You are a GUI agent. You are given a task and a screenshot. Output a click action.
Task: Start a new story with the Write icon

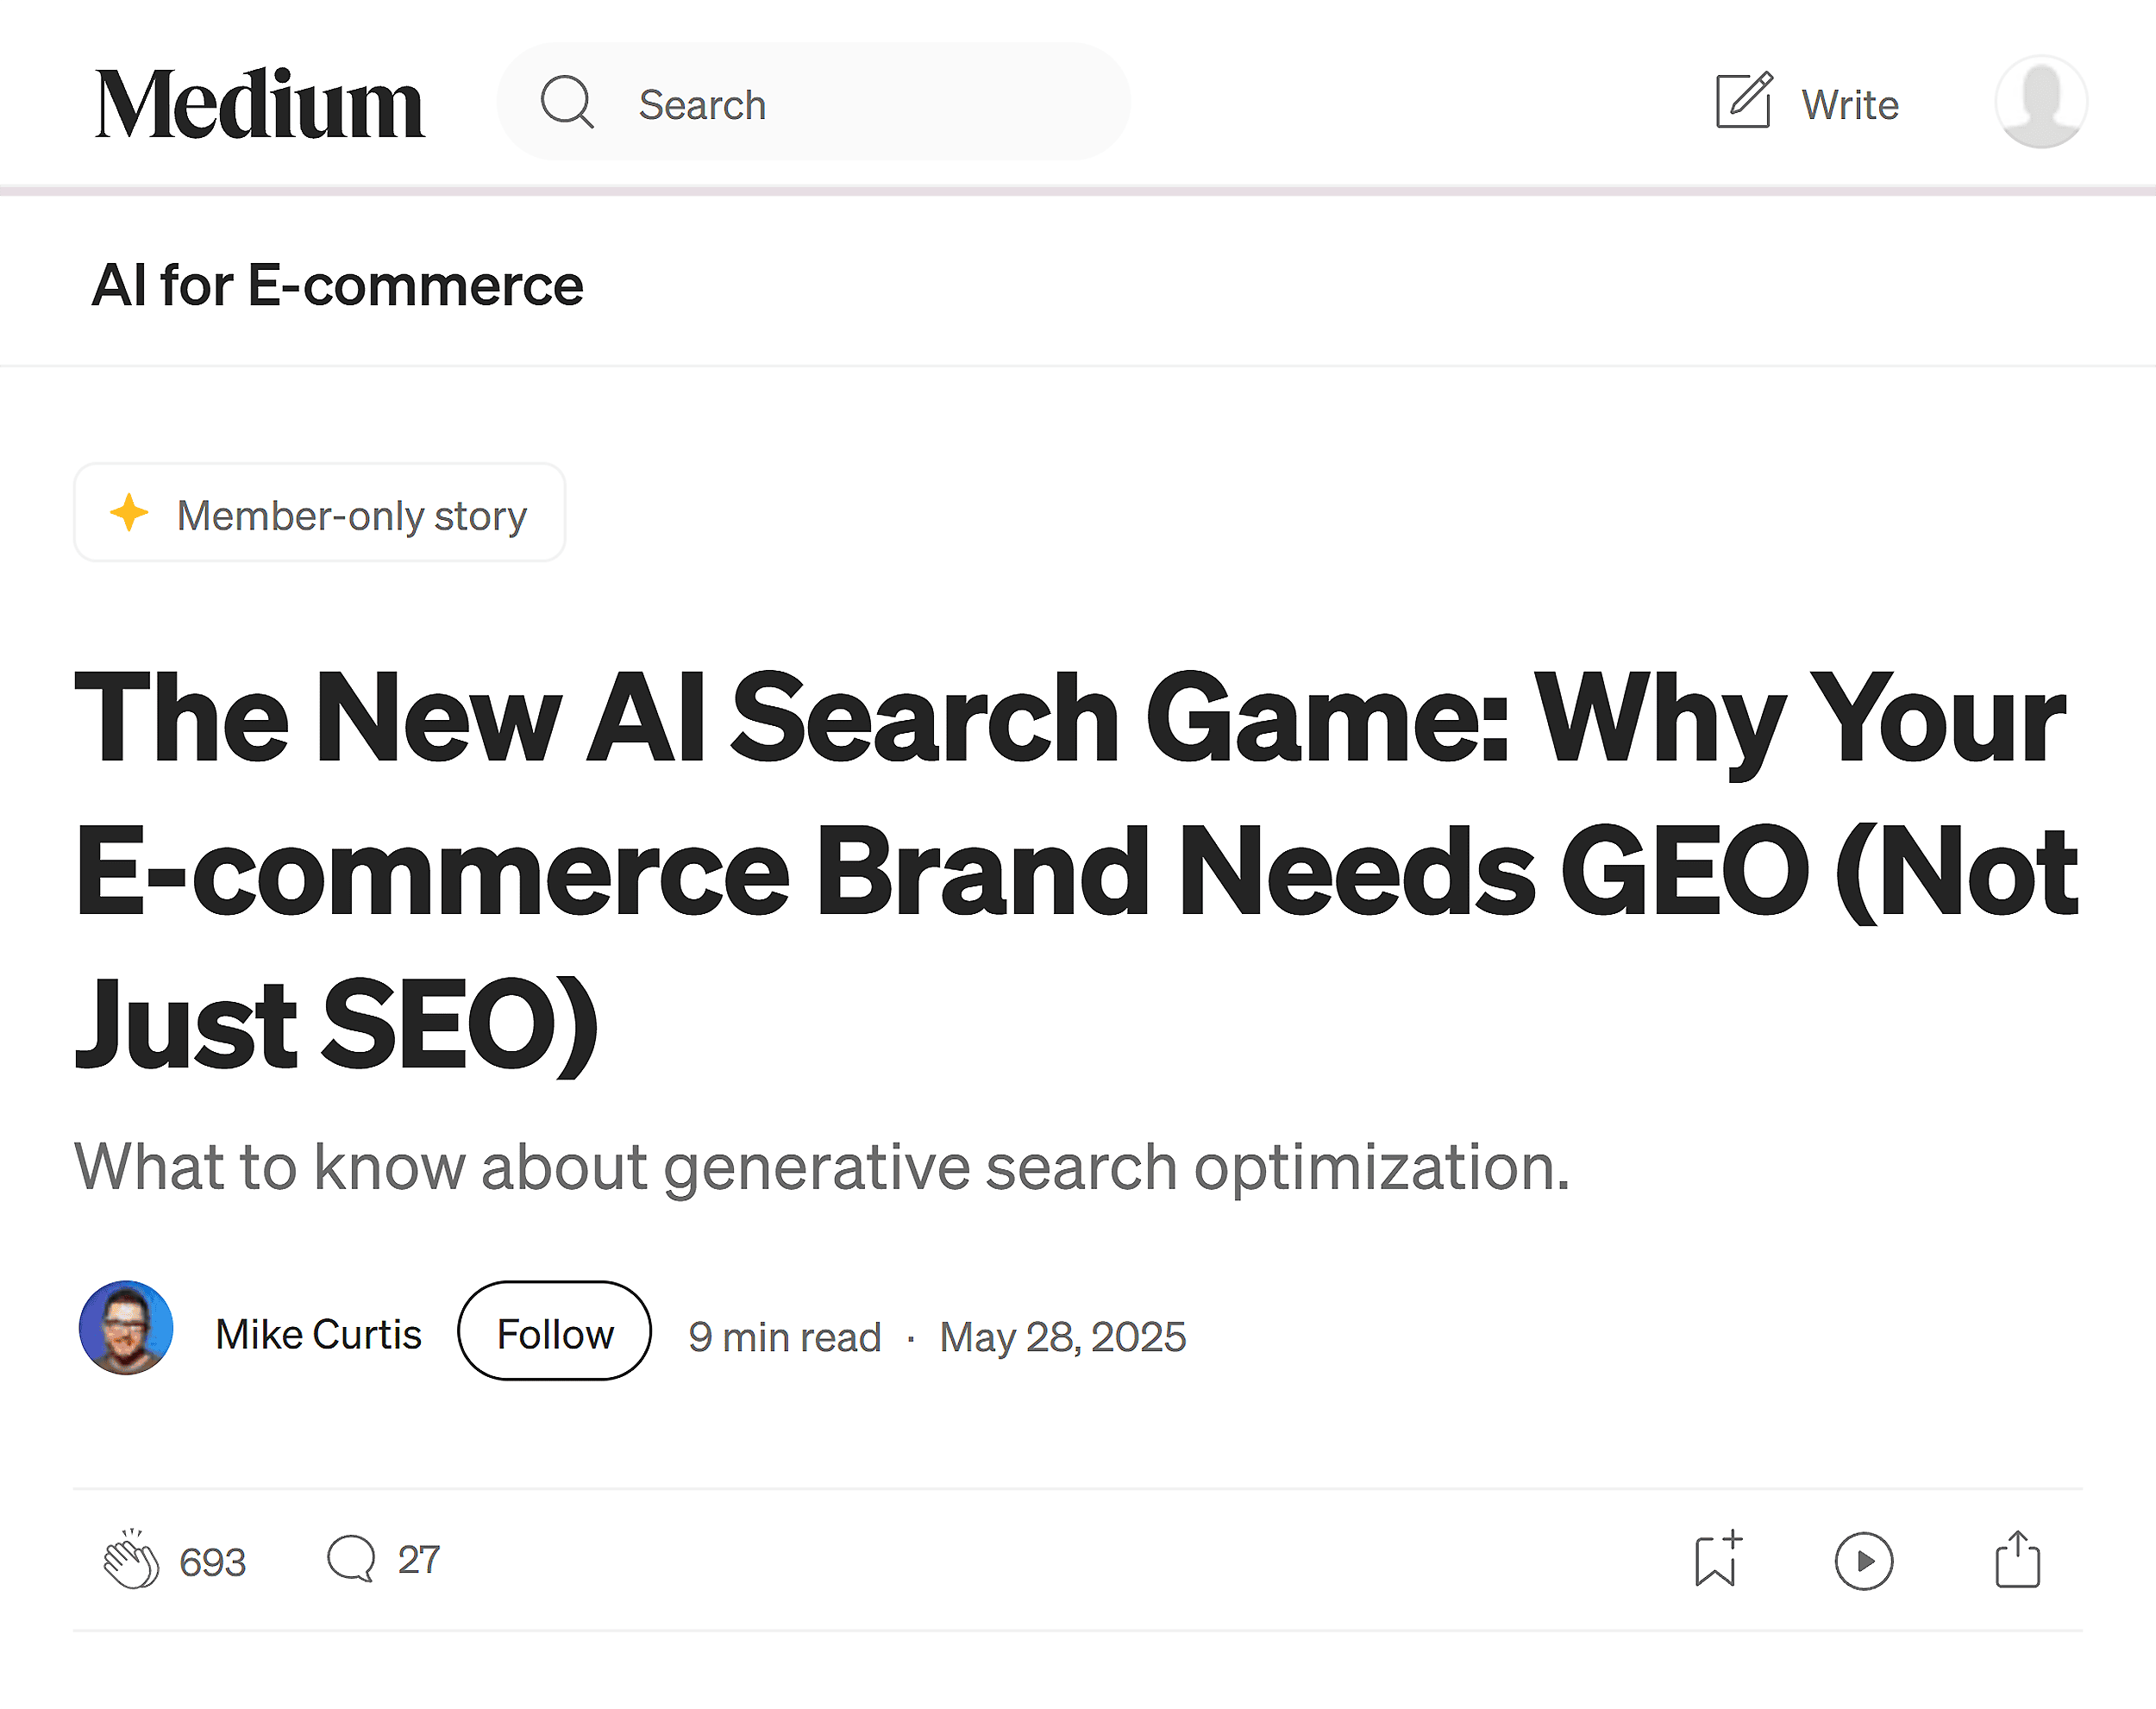1742,101
